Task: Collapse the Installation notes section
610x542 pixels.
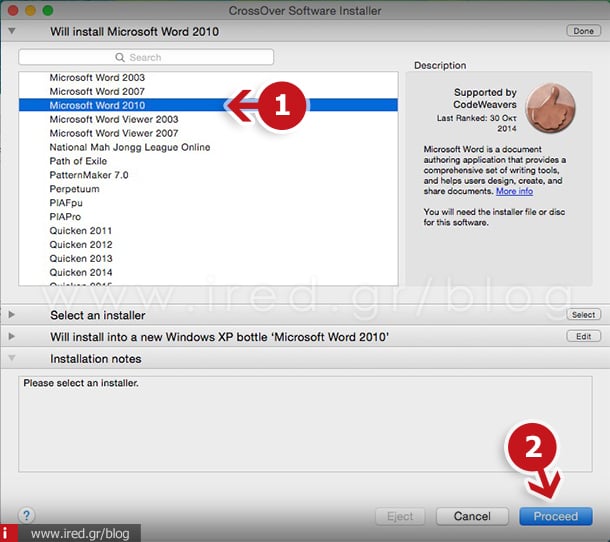Action: 12,359
